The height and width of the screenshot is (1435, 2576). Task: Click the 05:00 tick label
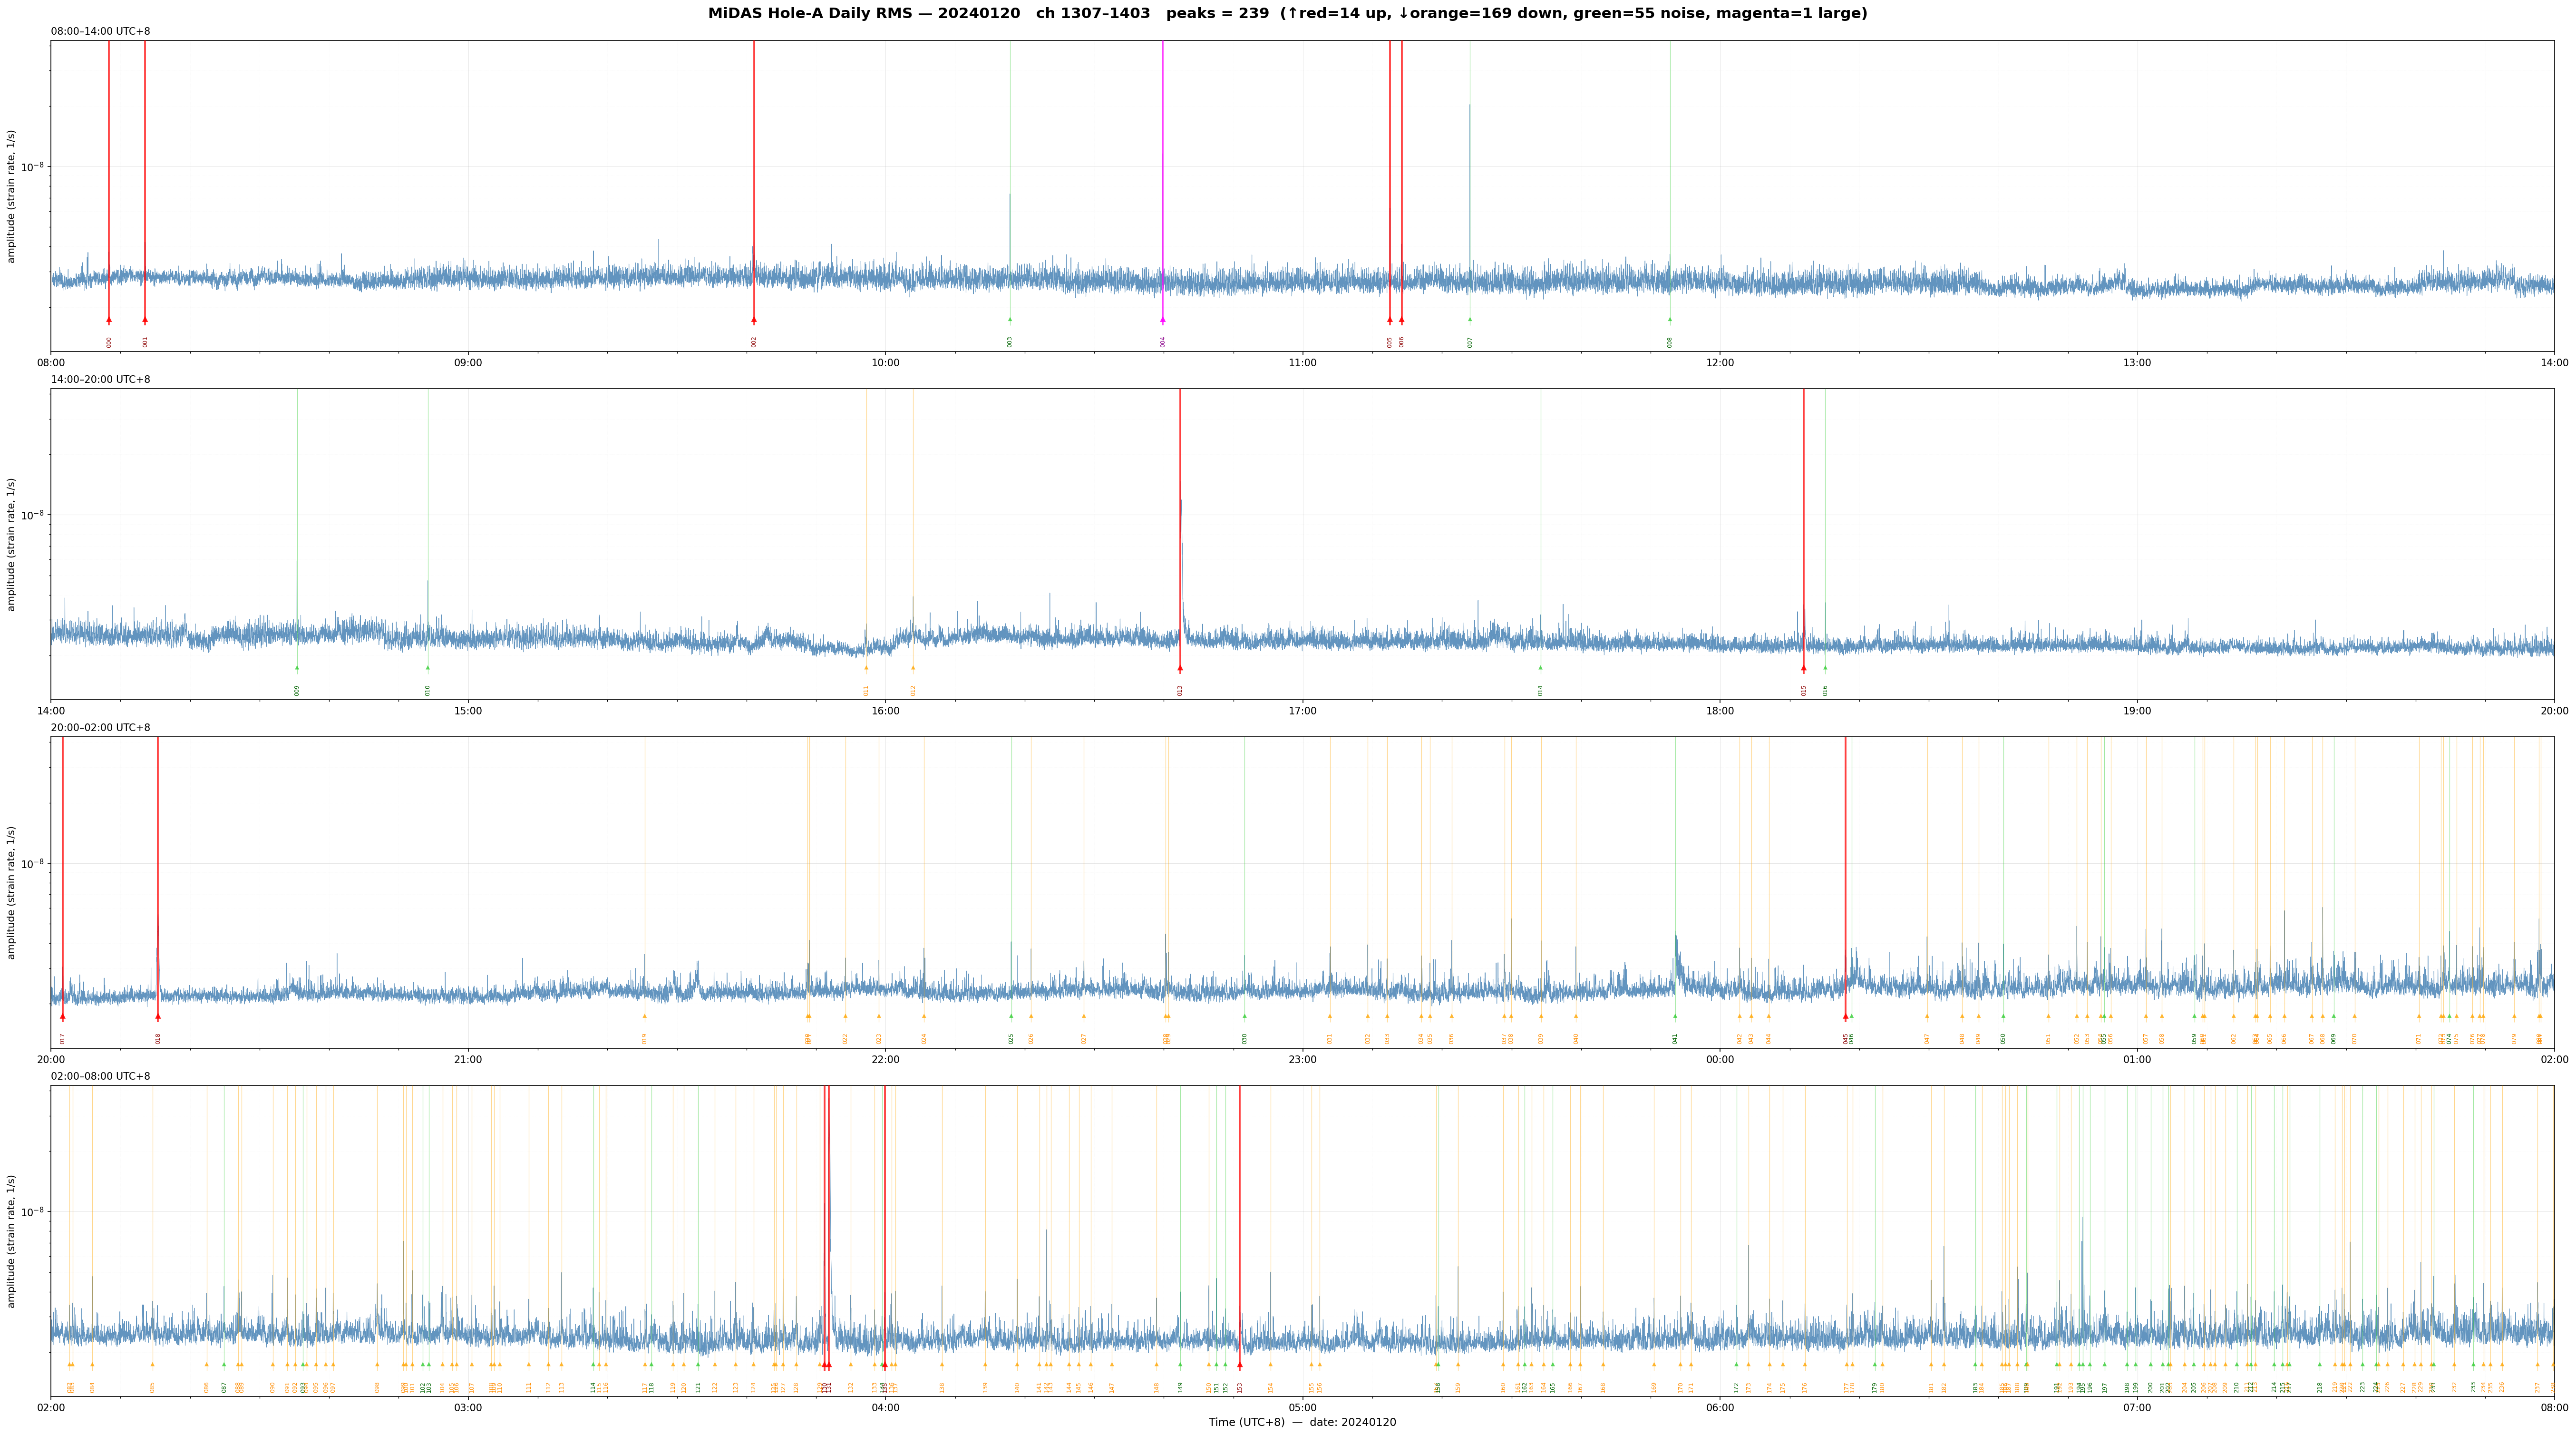(x=1302, y=1408)
